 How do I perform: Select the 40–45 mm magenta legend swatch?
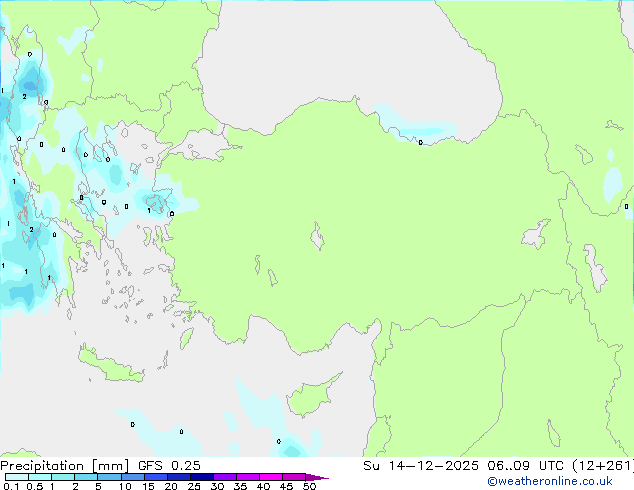[271, 477]
